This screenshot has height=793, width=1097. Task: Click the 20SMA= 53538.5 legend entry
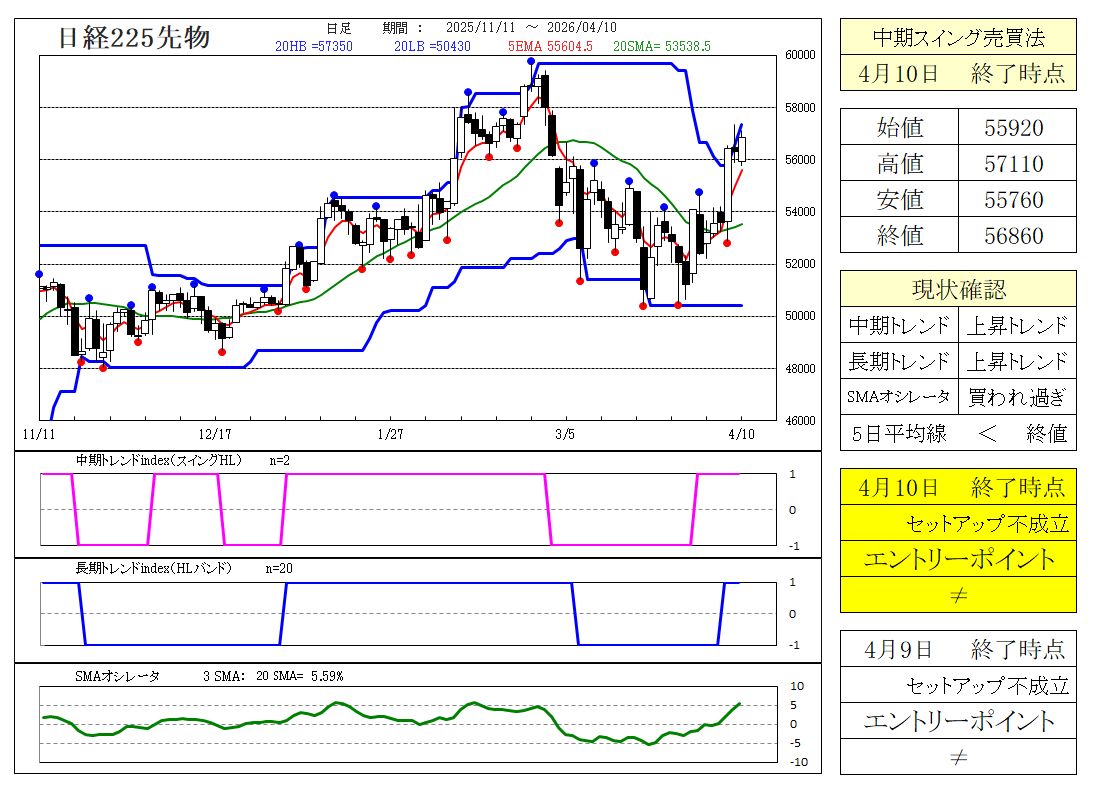tap(661, 46)
